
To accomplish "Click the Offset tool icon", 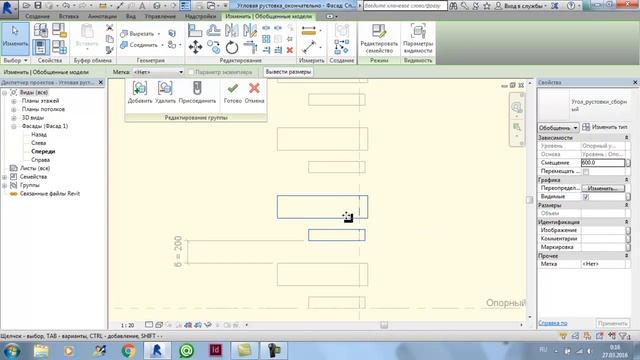I will tap(213, 31).
